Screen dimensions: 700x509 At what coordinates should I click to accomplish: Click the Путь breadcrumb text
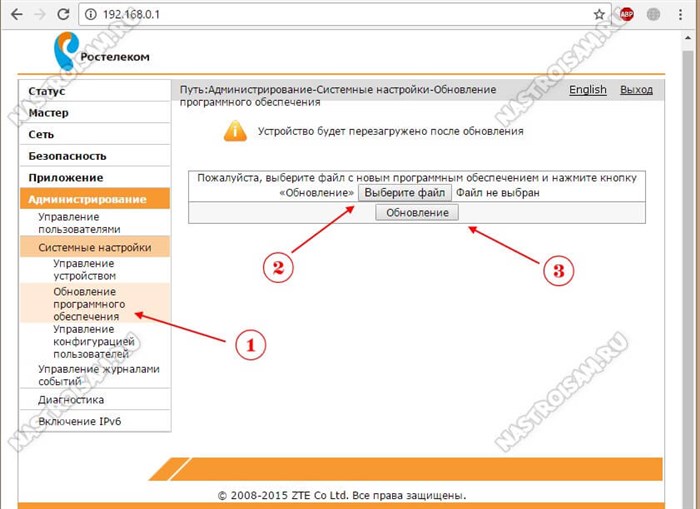click(x=338, y=96)
